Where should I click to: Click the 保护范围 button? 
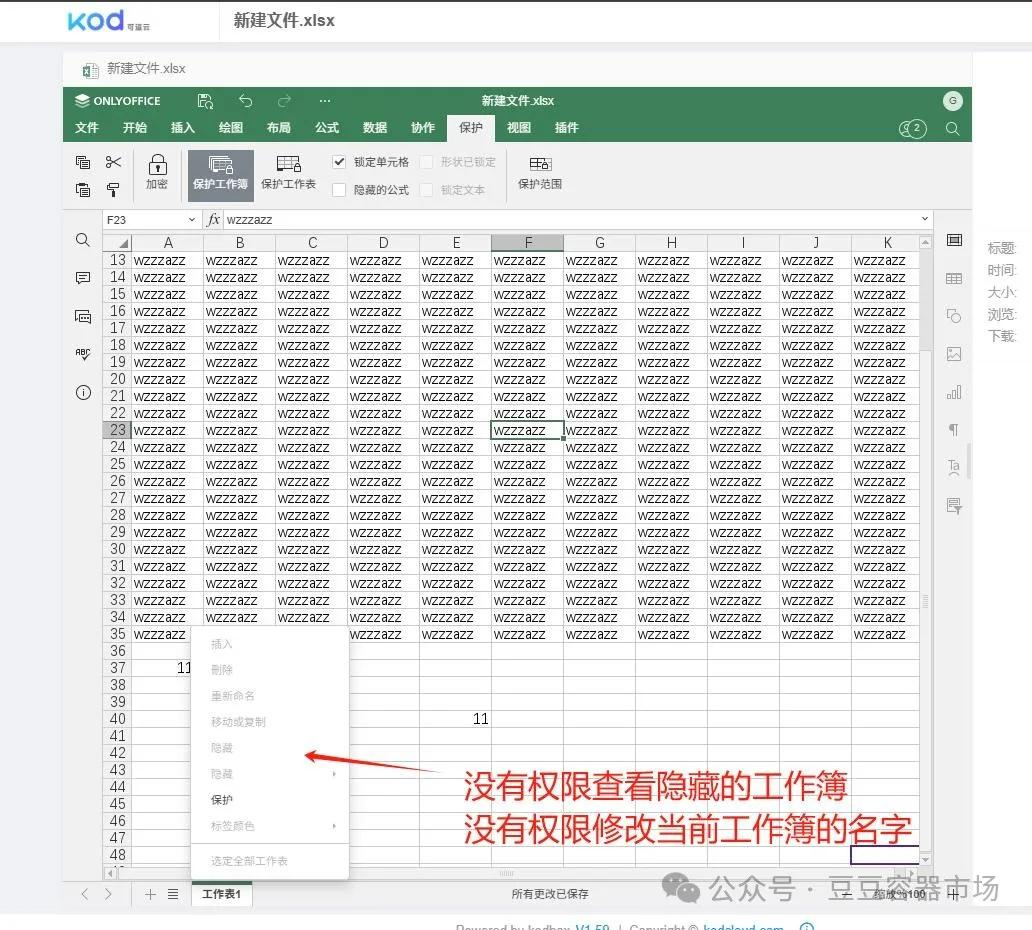540,172
